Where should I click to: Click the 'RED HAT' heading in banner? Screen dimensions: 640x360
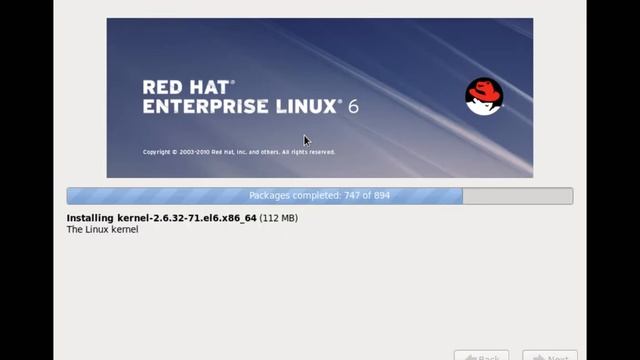[x=189, y=87]
